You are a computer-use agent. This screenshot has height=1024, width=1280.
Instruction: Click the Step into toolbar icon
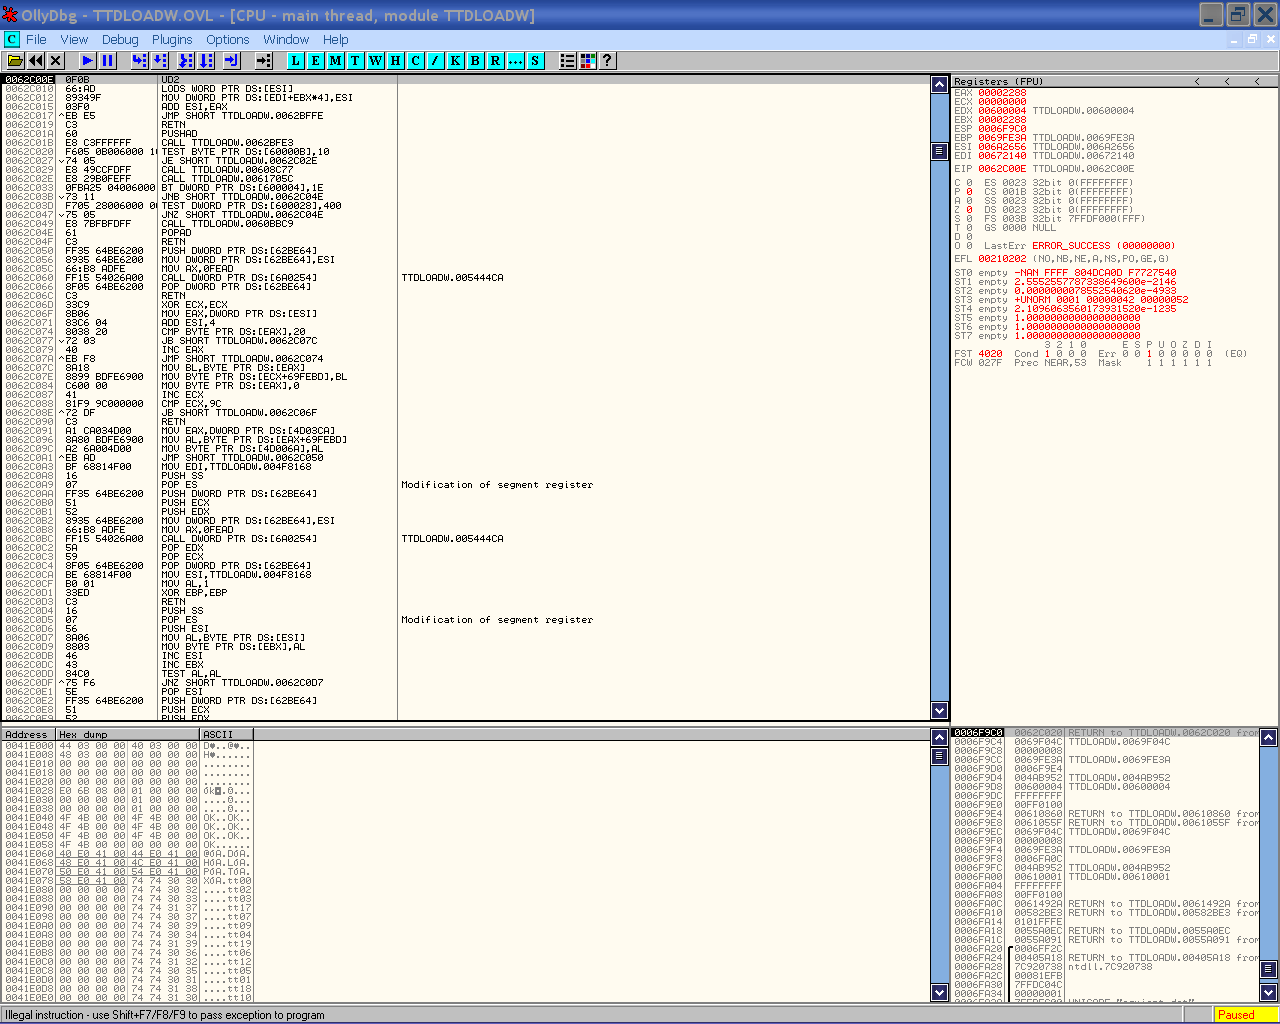[139, 61]
